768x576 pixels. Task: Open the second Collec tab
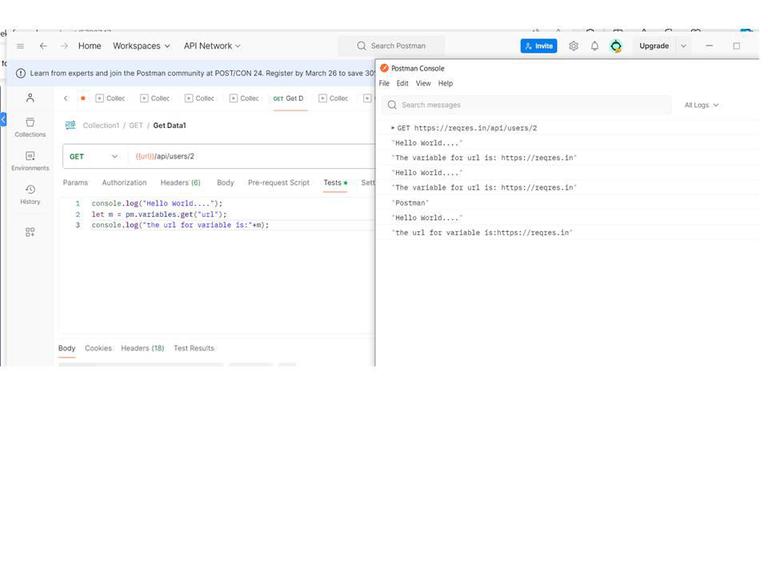click(x=155, y=98)
